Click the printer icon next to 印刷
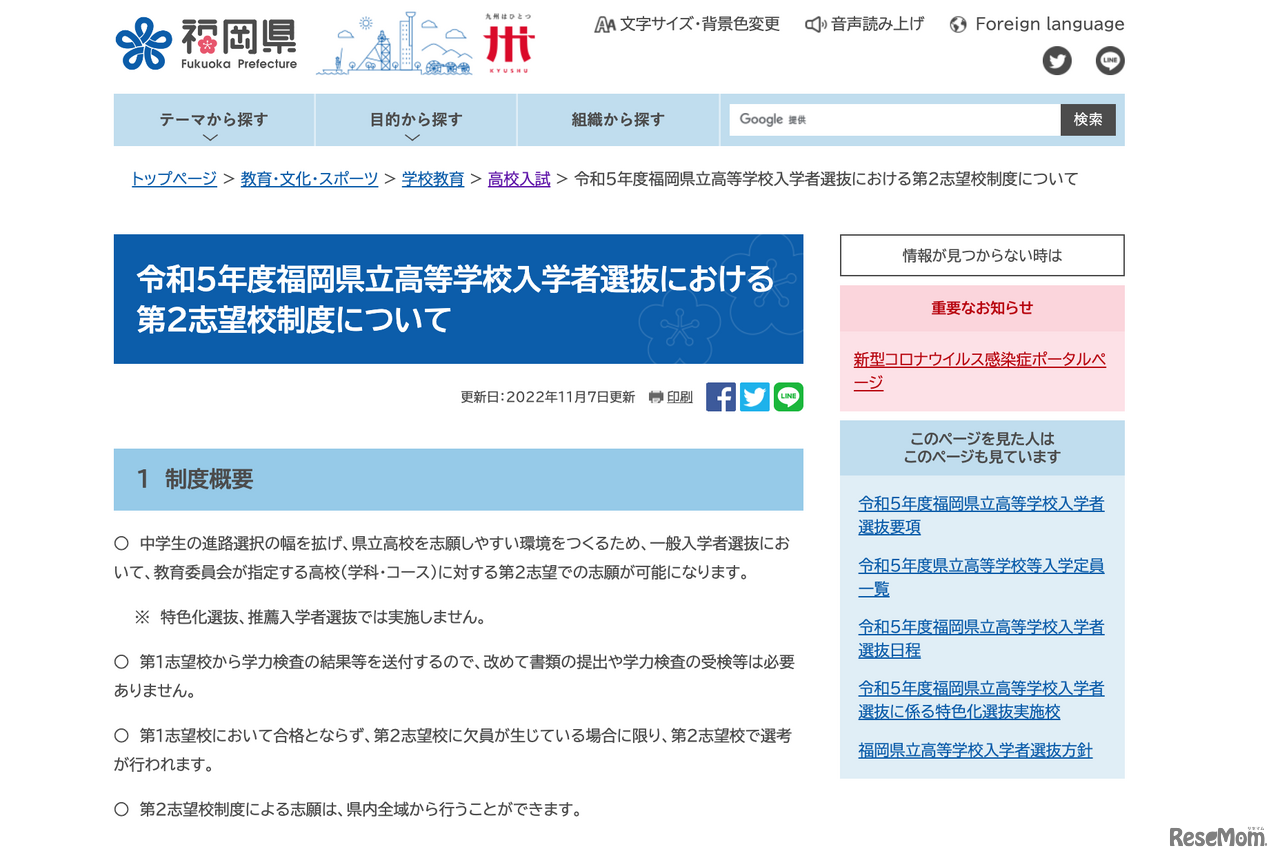Viewport: 1280px width, 860px height. pos(656,397)
